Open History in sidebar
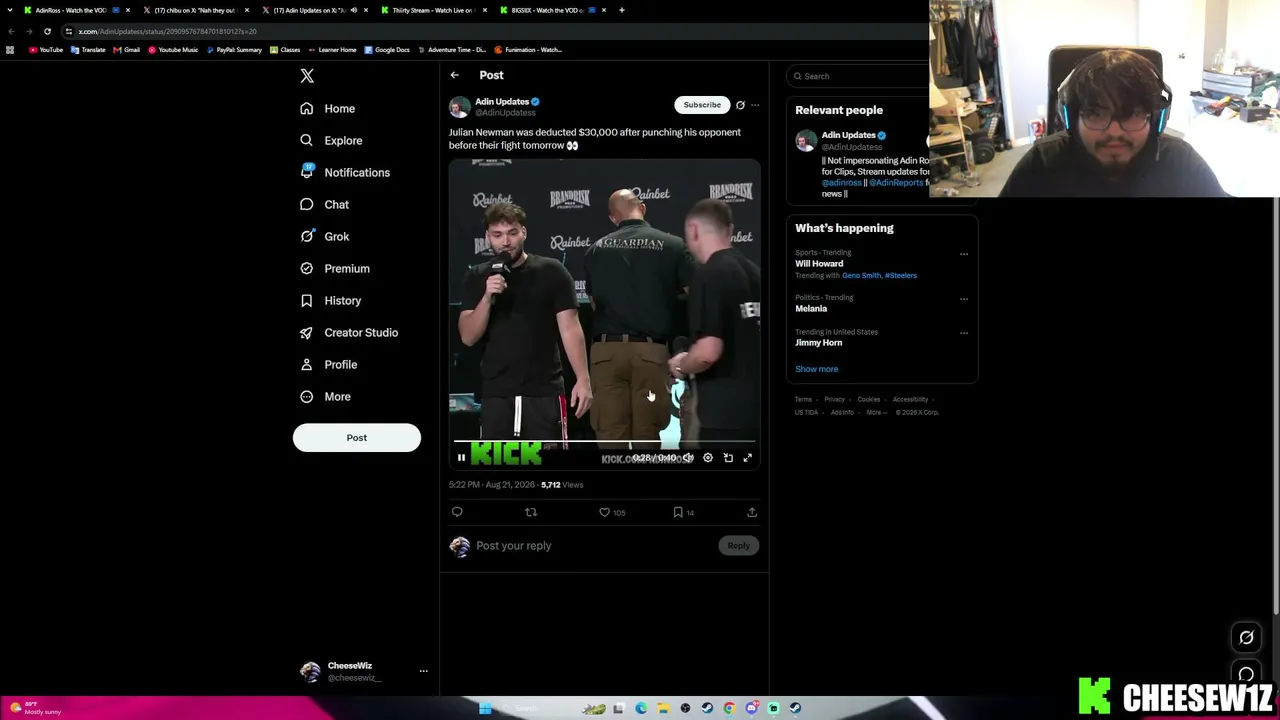The width and height of the screenshot is (1280, 720). 331,300
